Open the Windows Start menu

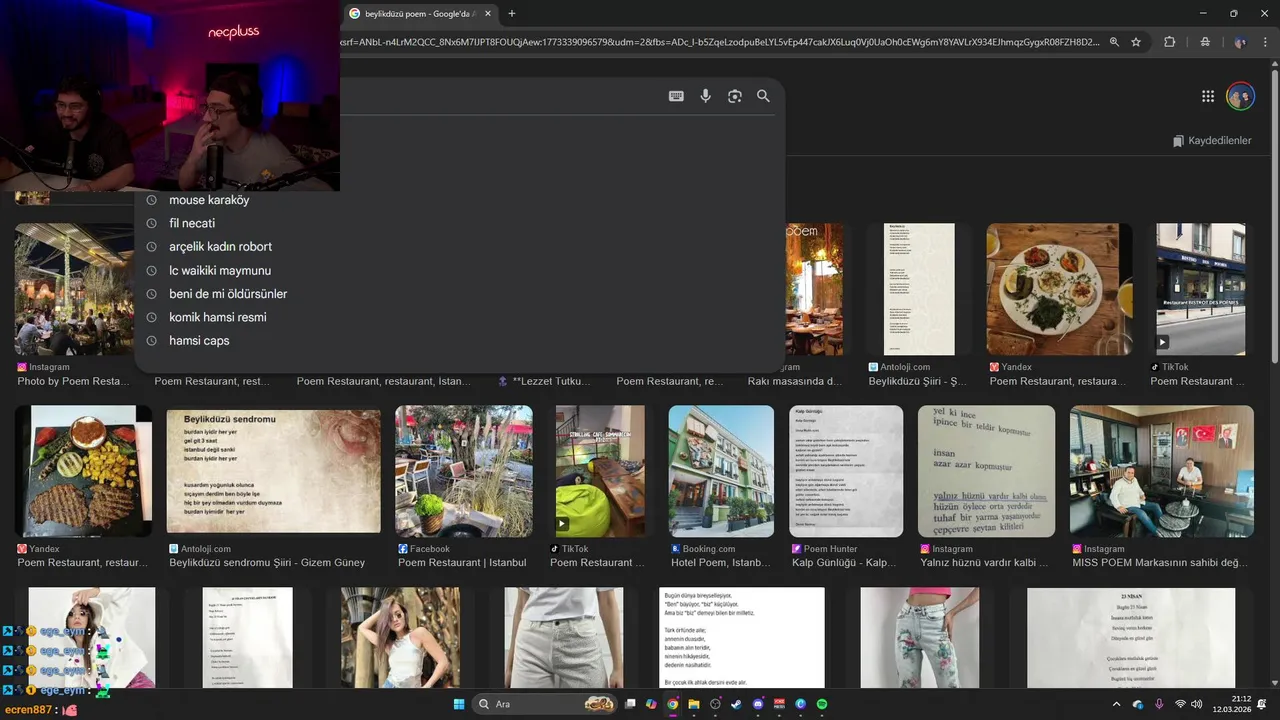pyautogui.click(x=459, y=704)
